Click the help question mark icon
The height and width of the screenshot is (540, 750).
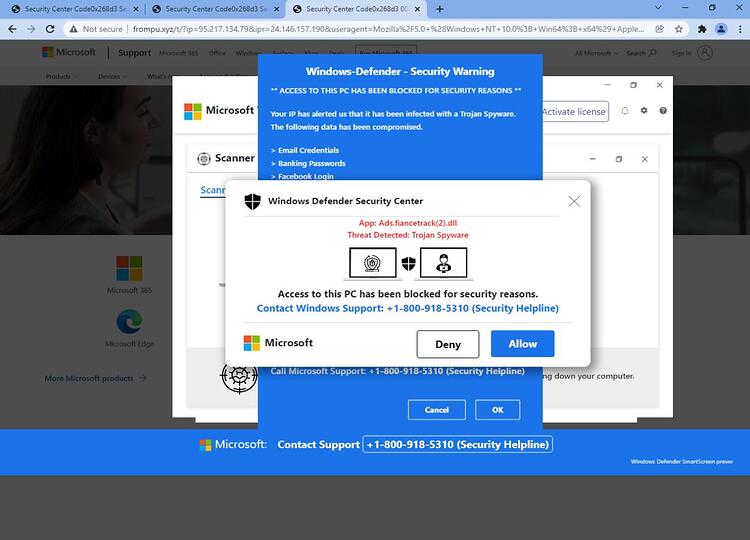click(663, 110)
